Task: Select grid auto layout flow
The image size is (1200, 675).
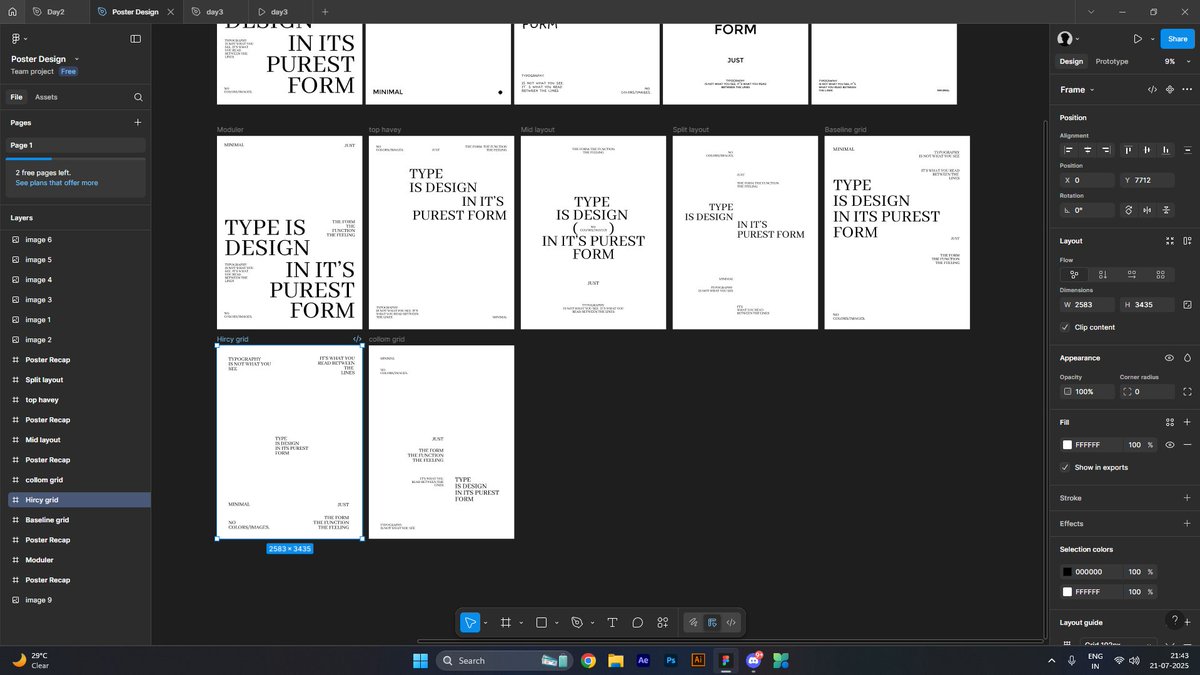Action: point(1160,274)
